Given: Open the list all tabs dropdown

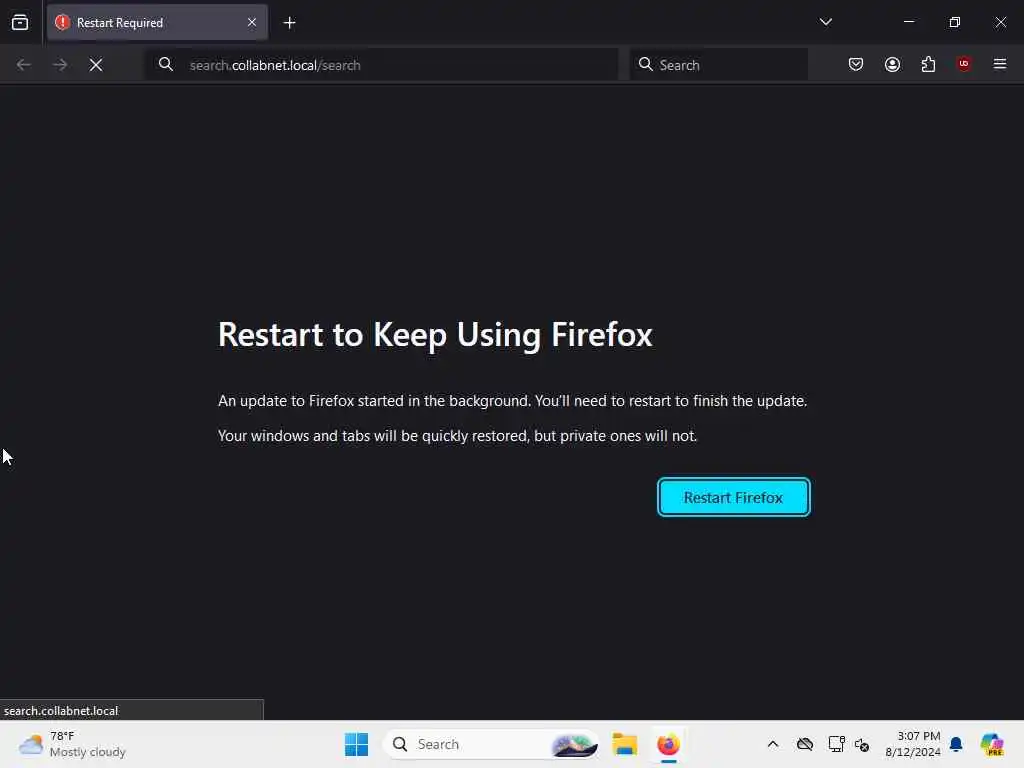Looking at the screenshot, I should (825, 22).
